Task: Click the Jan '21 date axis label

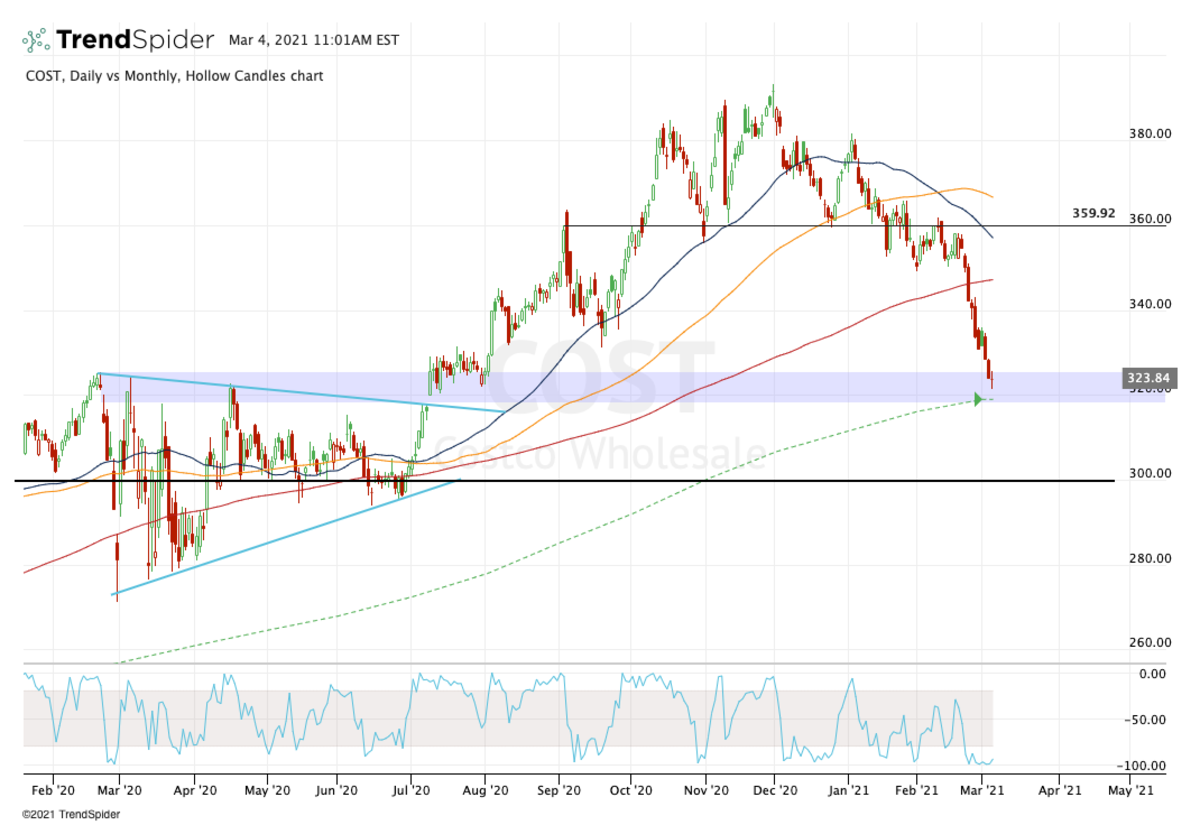Action: pyautogui.click(x=849, y=790)
